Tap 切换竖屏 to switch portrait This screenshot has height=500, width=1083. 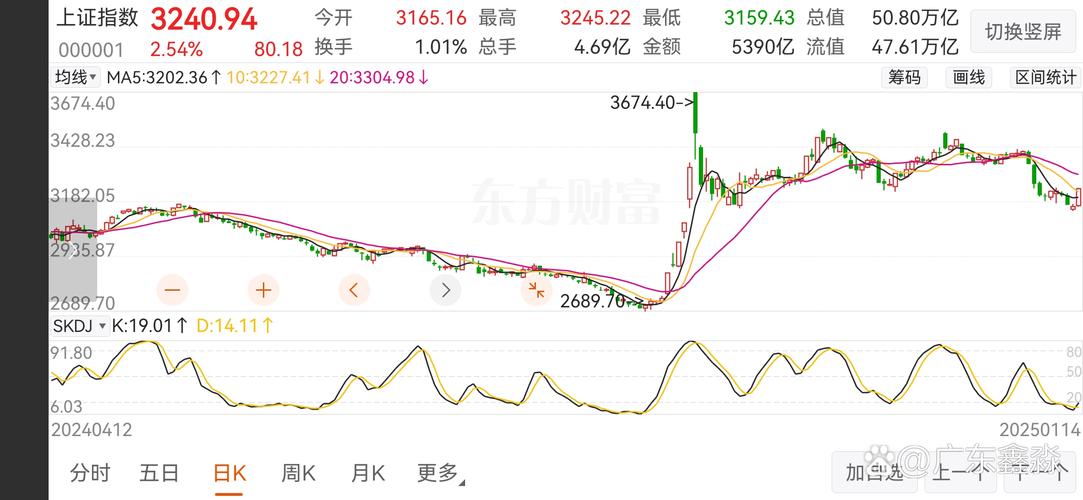coord(1023,32)
